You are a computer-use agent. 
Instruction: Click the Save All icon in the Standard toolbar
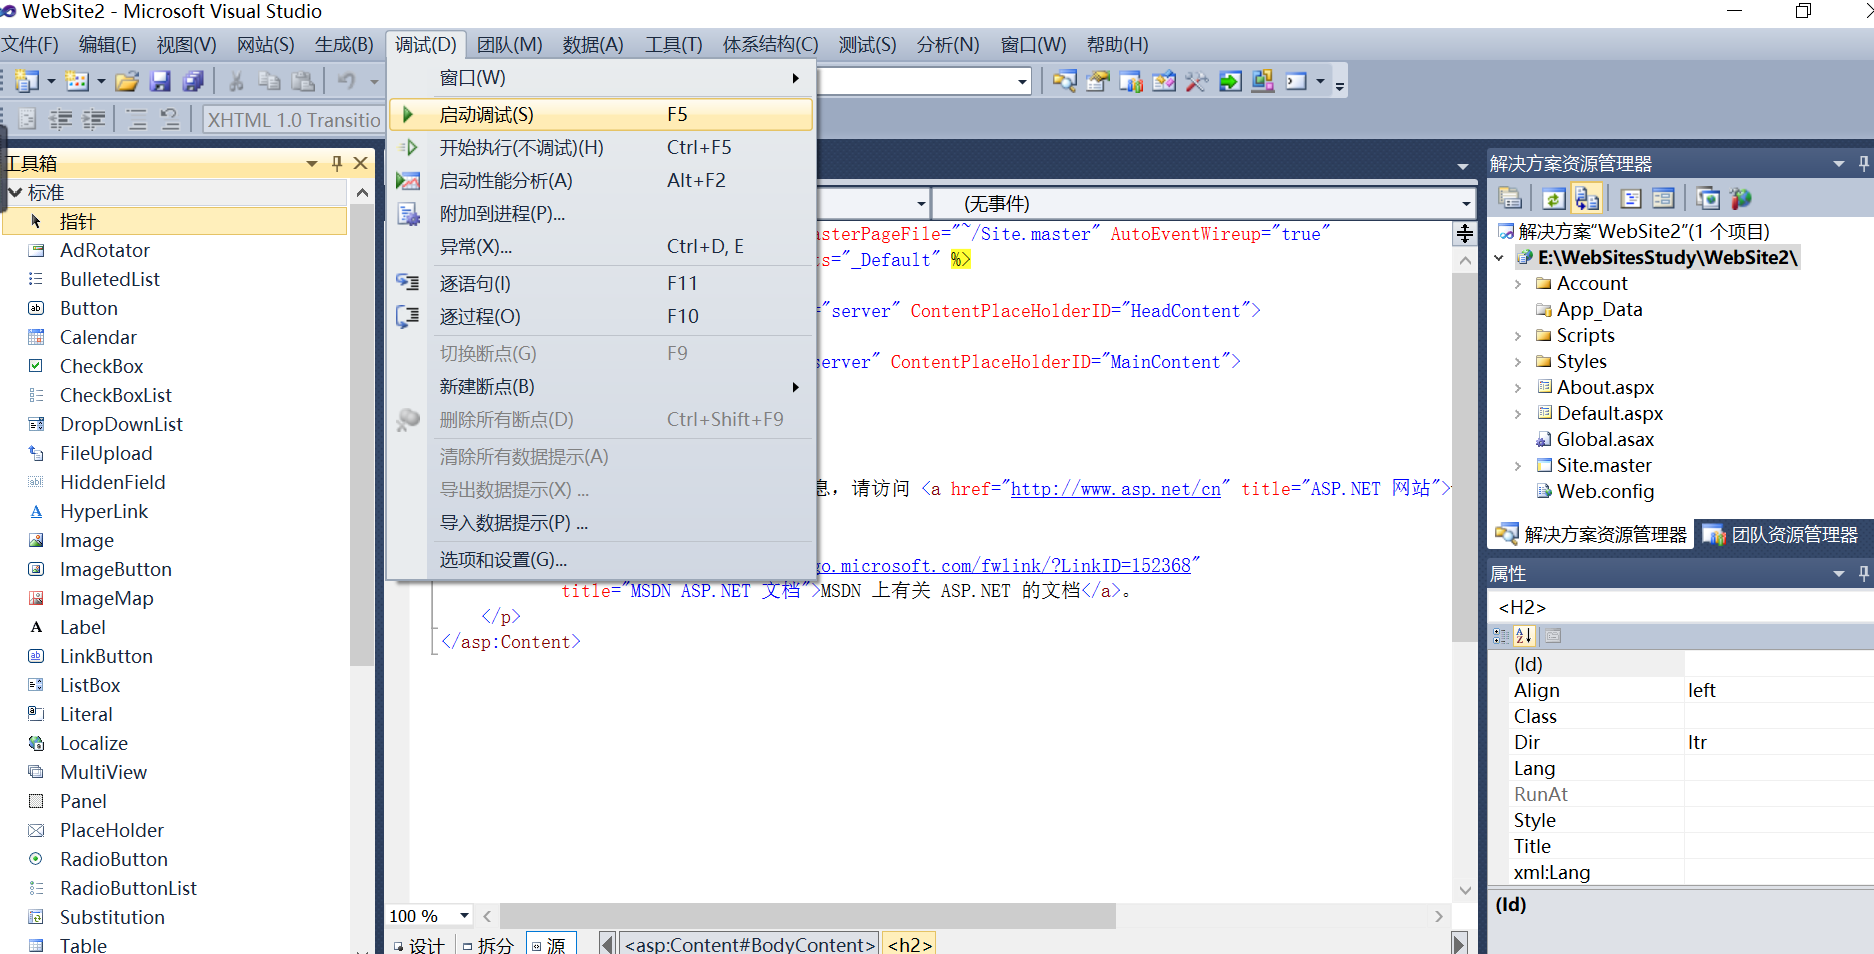pyautogui.click(x=193, y=81)
